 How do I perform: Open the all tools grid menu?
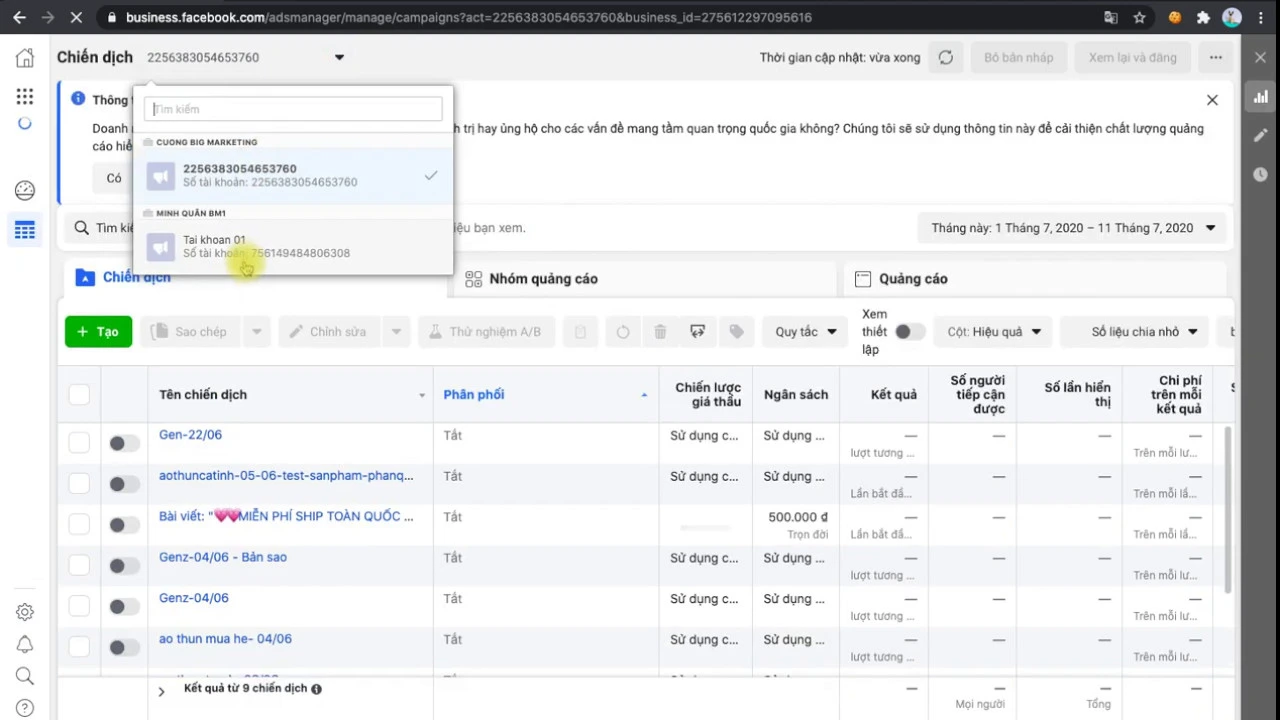point(25,96)
